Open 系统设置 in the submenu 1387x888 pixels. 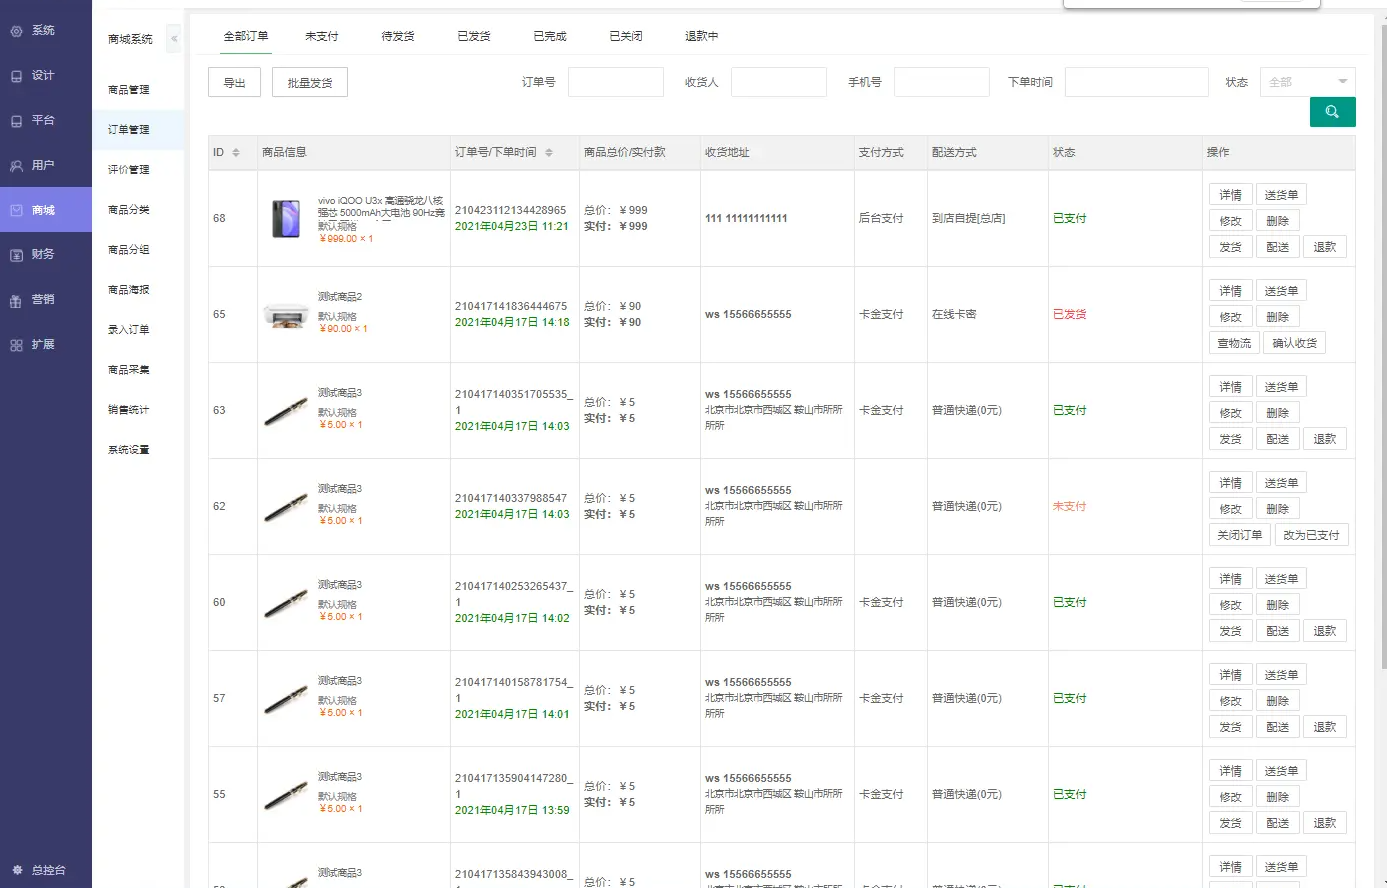[x=129, y=450]
